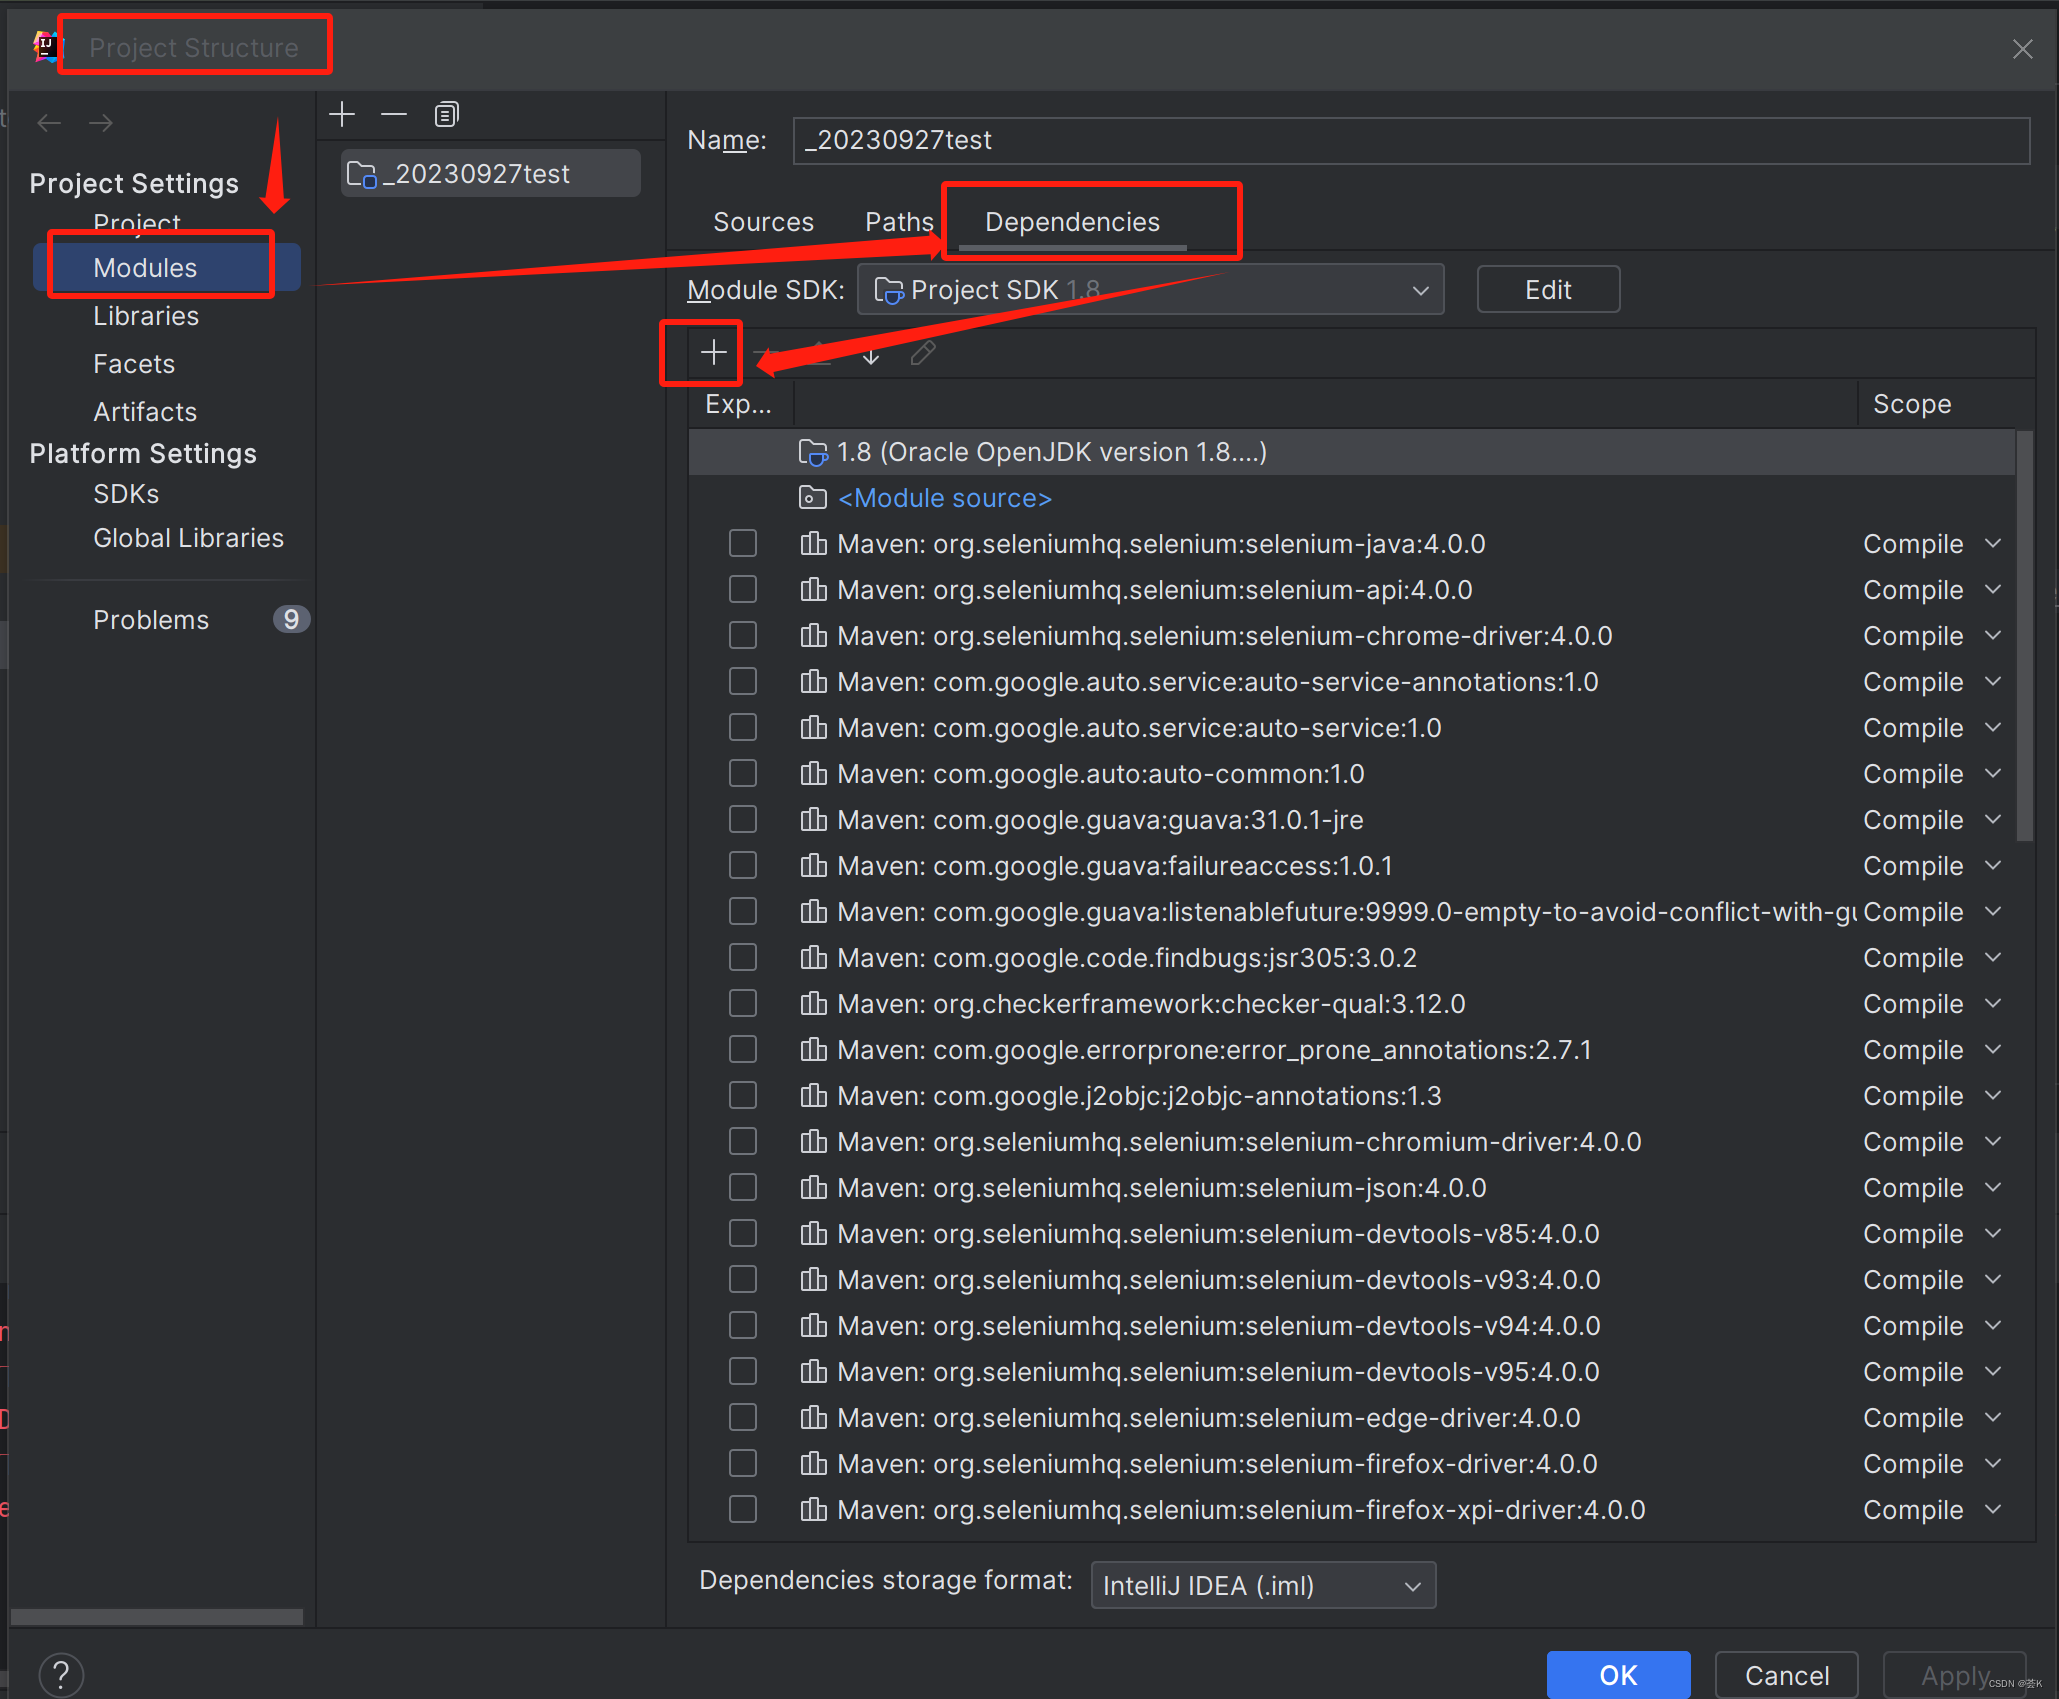This screenshot has height=1699, width=2059.
Task: Click the JDK 1.8 folder icon in the list
Action: click(813, 453)
